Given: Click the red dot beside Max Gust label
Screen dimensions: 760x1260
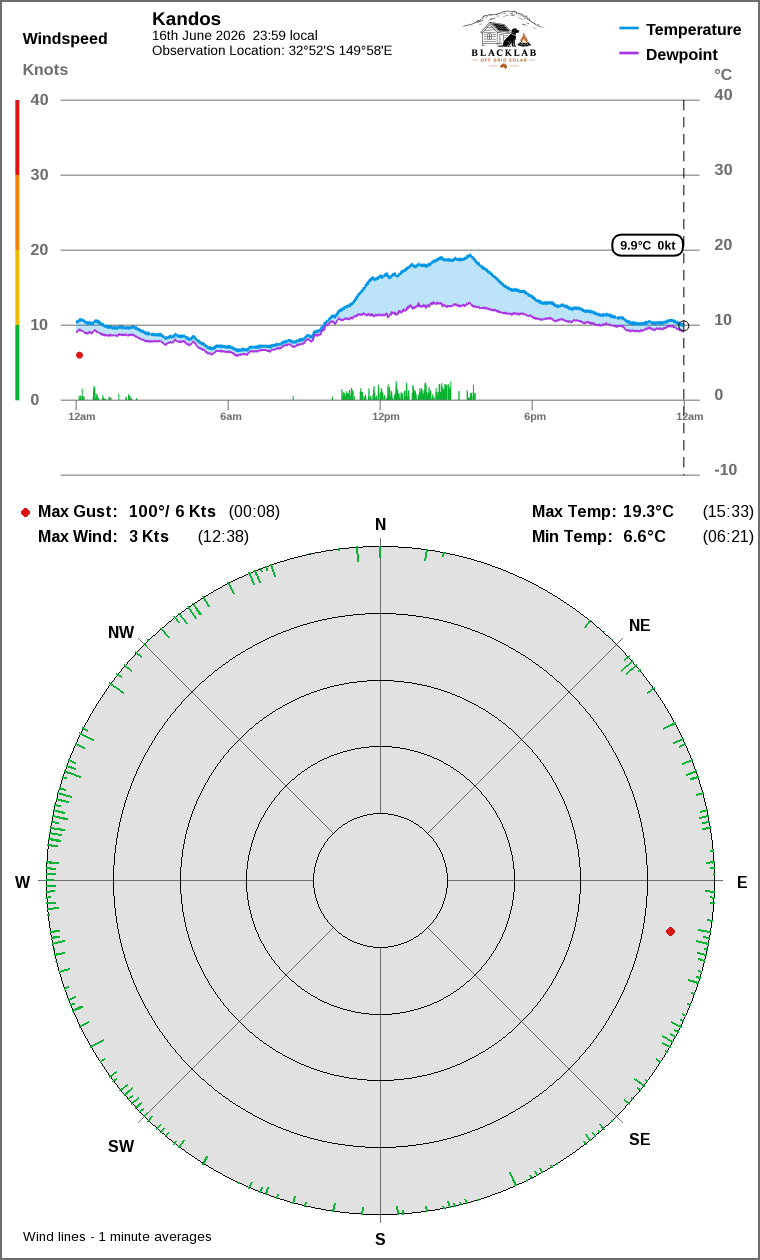Looking at the screenshot, I should click(x=25, y=512).
